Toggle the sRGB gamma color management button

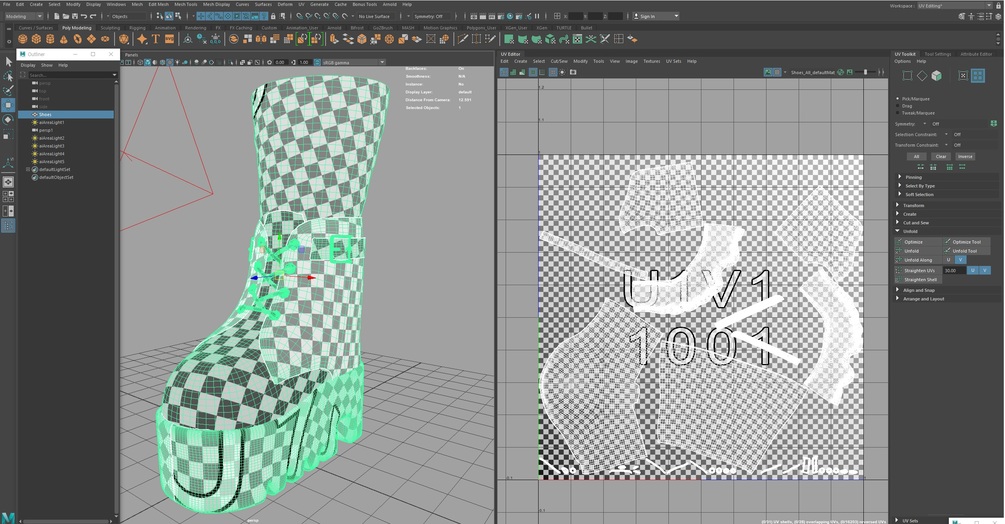pos(315,62)
